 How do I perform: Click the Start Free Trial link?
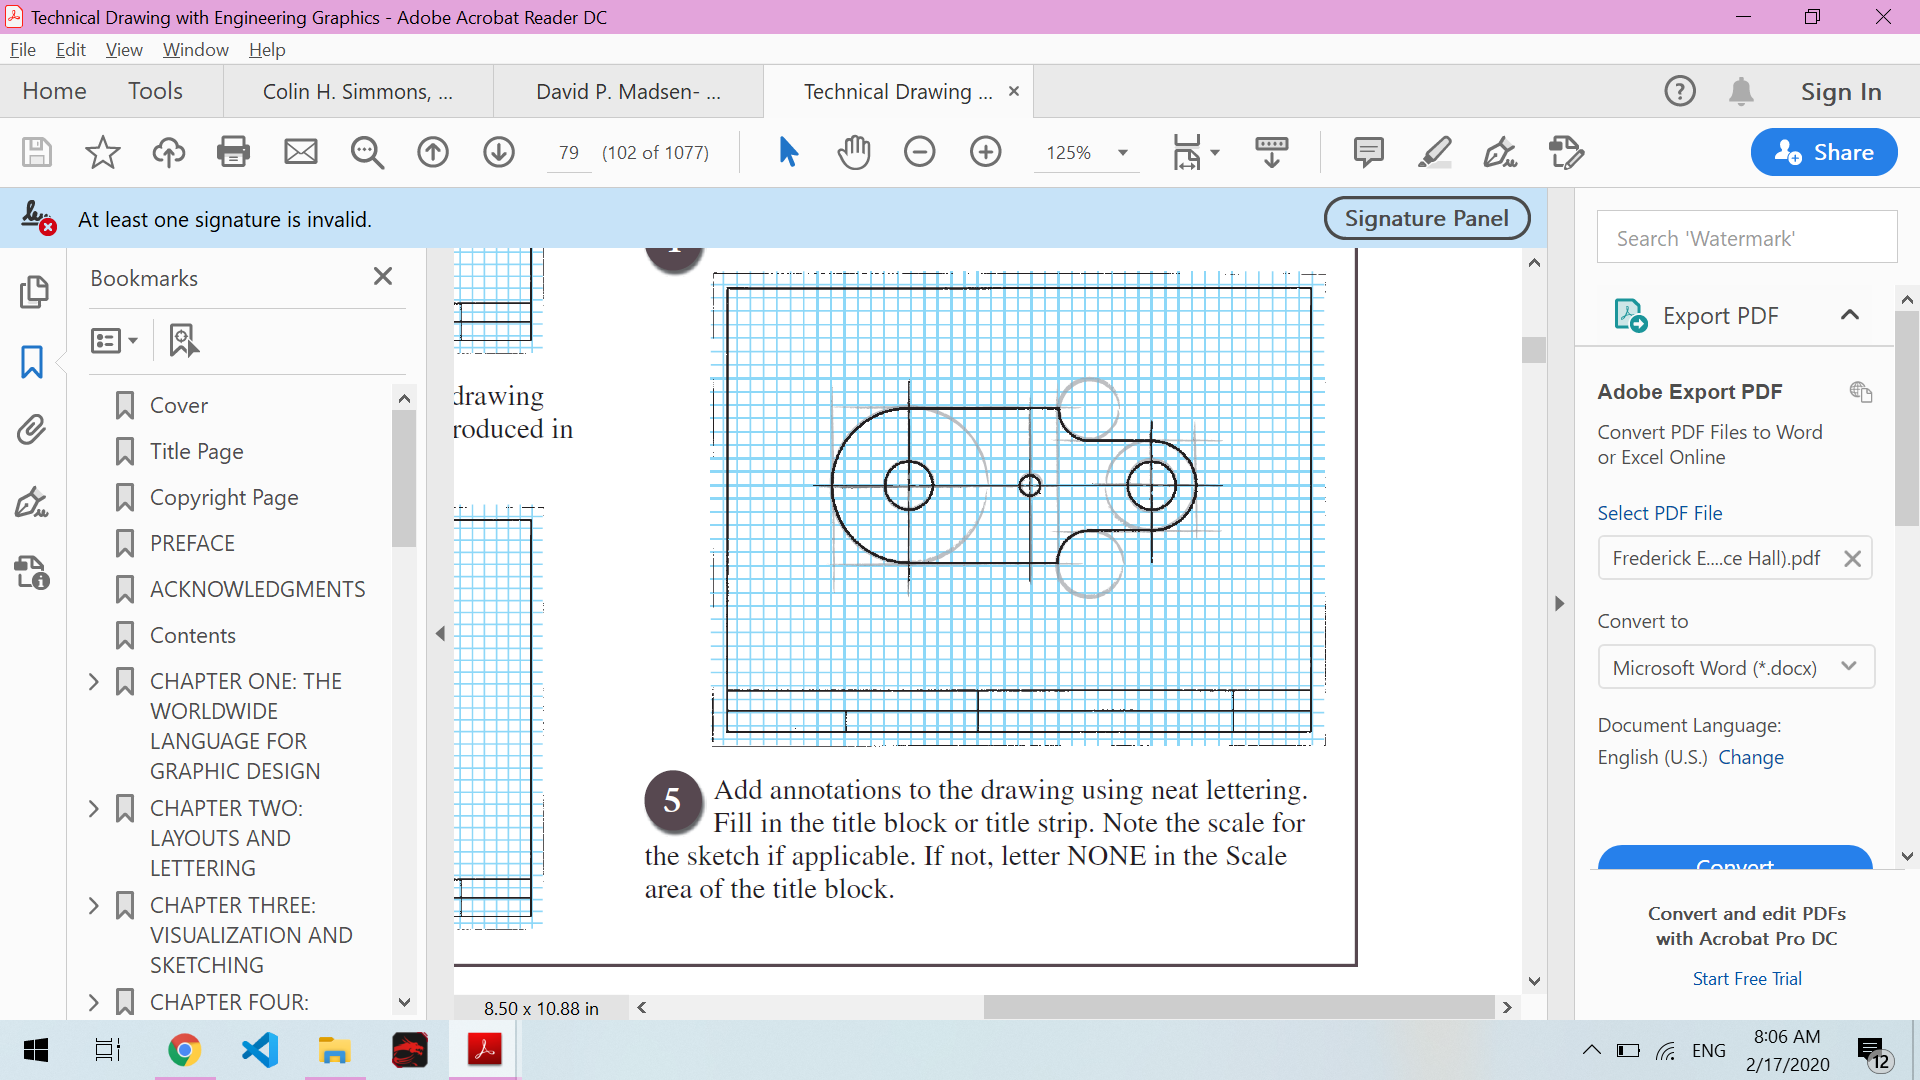(x=1746, y=979)
